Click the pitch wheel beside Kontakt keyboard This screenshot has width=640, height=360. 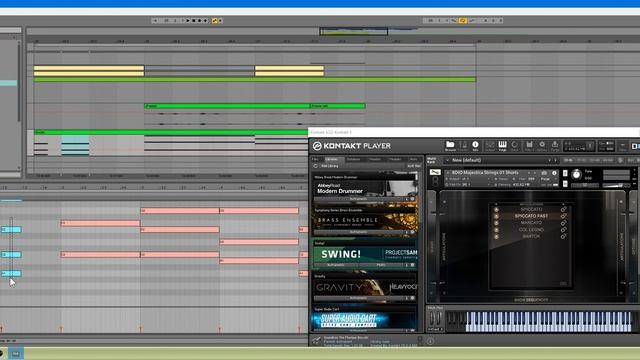pos(432,319)
